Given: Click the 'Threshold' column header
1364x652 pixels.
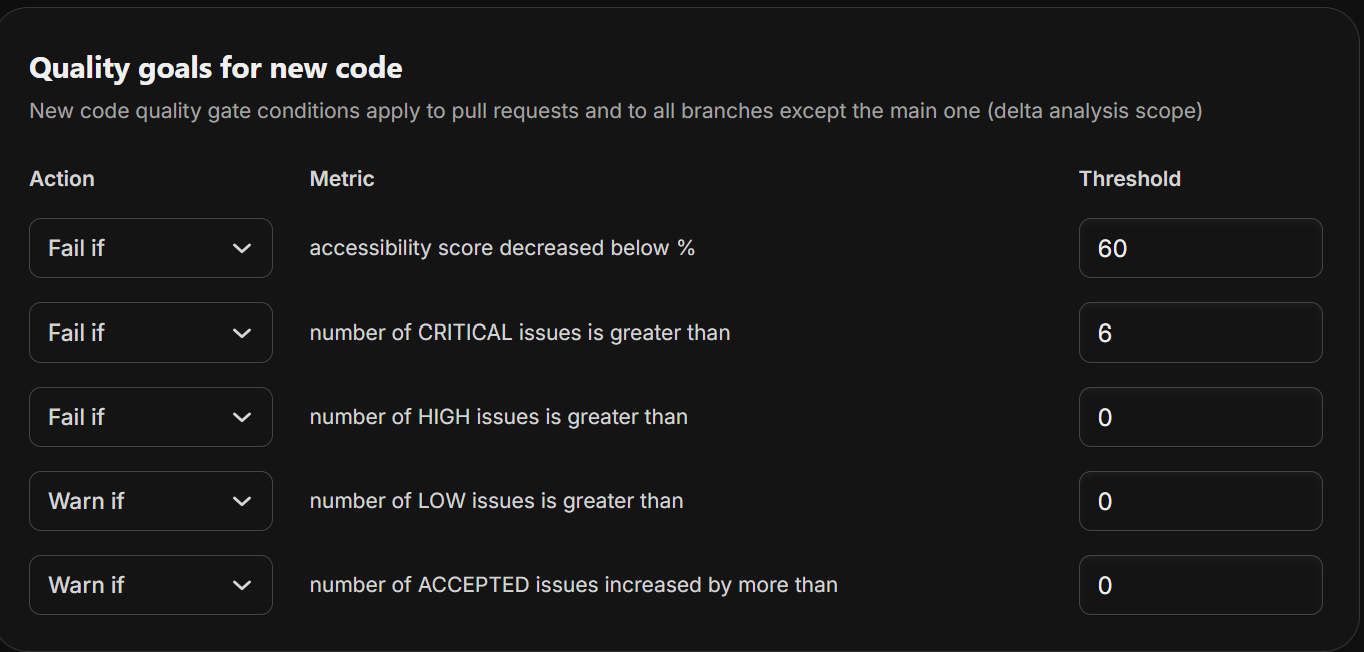Looking at the screenshot, I should pyautogui.click(x=1130, y=178).
